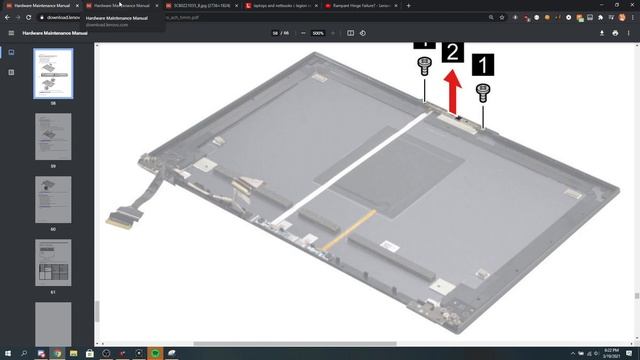Close the jpg image tab
The image size is (640, 360).
click(236, 6)
